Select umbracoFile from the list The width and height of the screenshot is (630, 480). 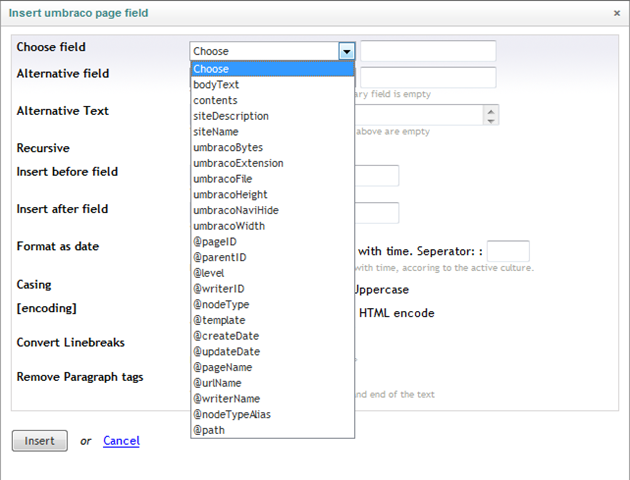click(x=272, y=178)
